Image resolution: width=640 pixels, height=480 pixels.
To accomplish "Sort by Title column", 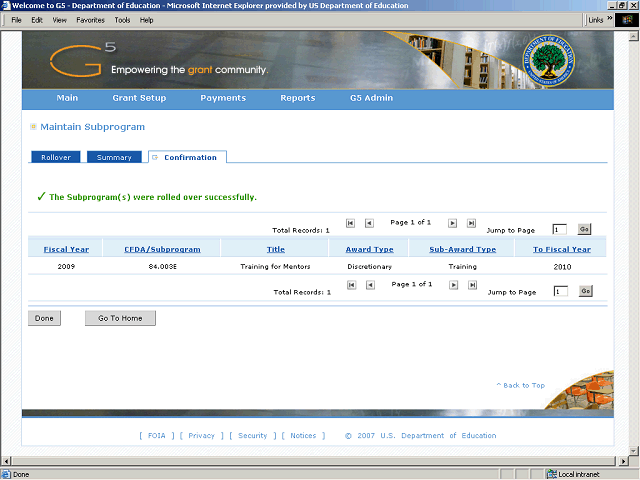I will [x=276, y=249].
